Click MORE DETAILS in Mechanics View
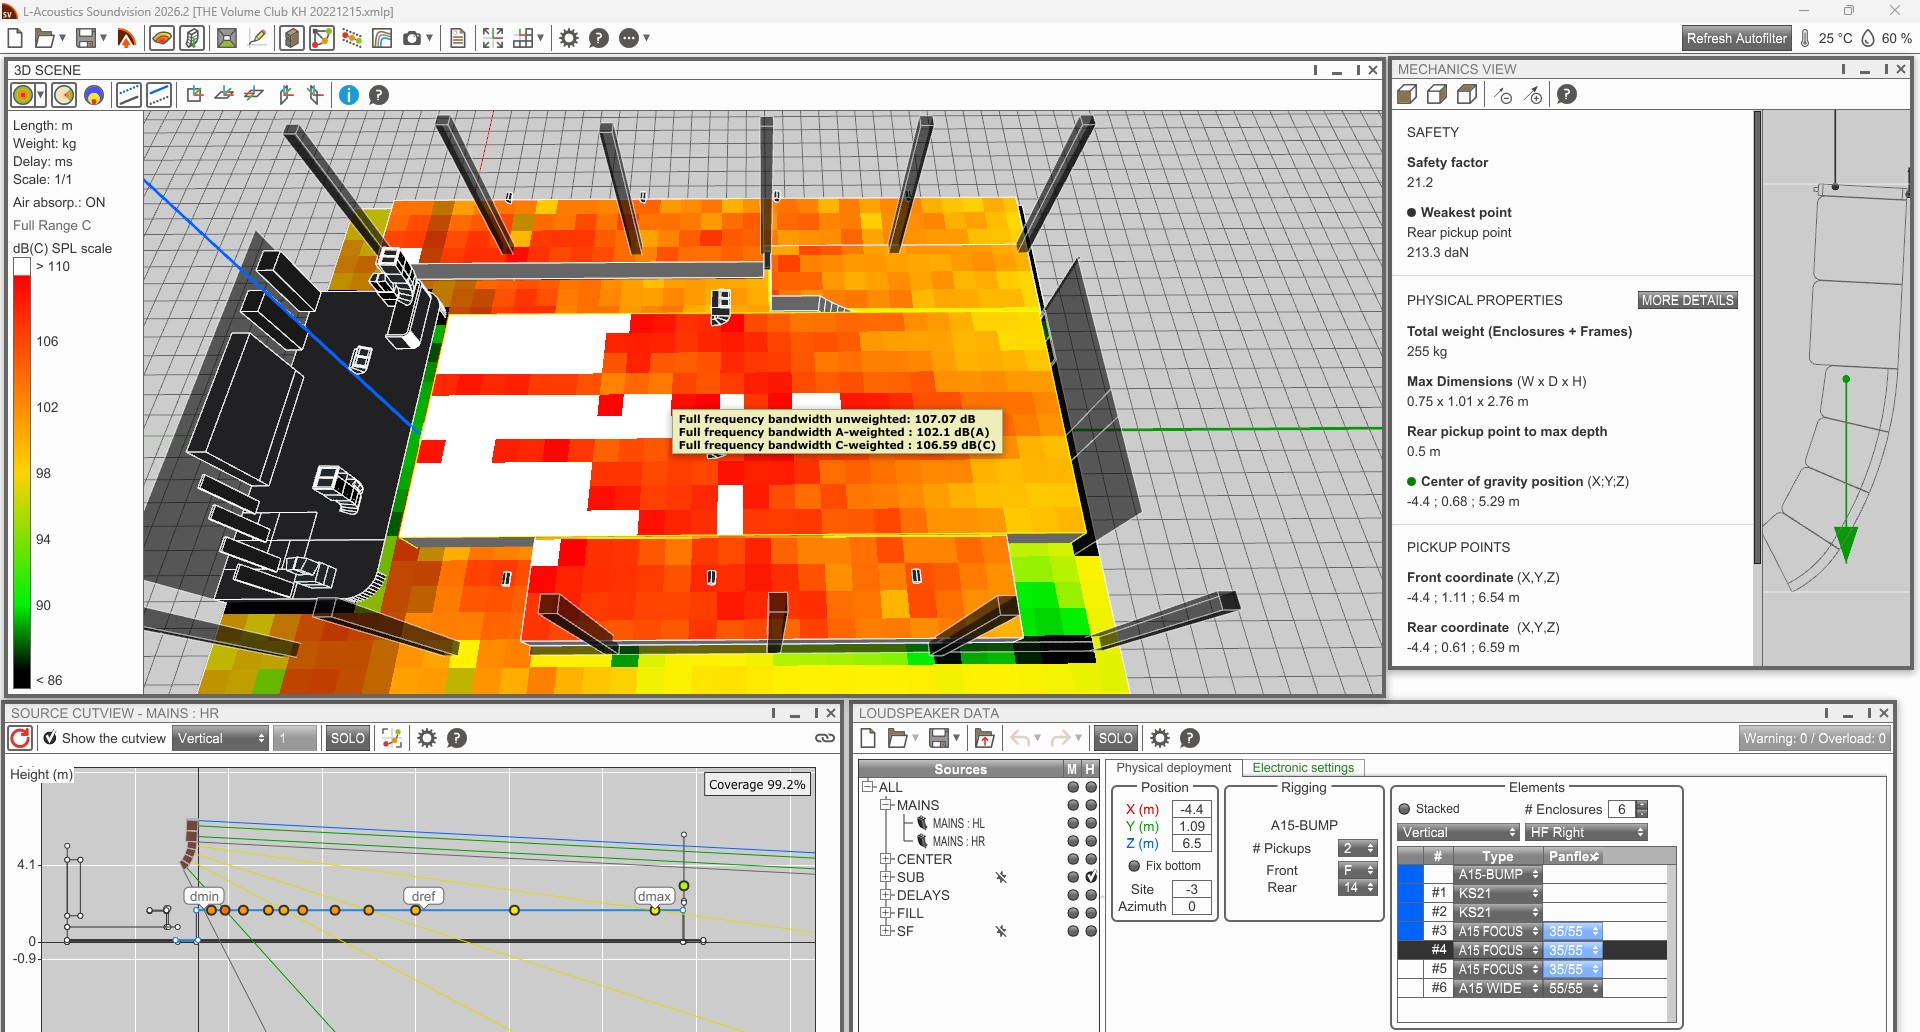The image size is (1920, 1032). tap(1687, 300)
